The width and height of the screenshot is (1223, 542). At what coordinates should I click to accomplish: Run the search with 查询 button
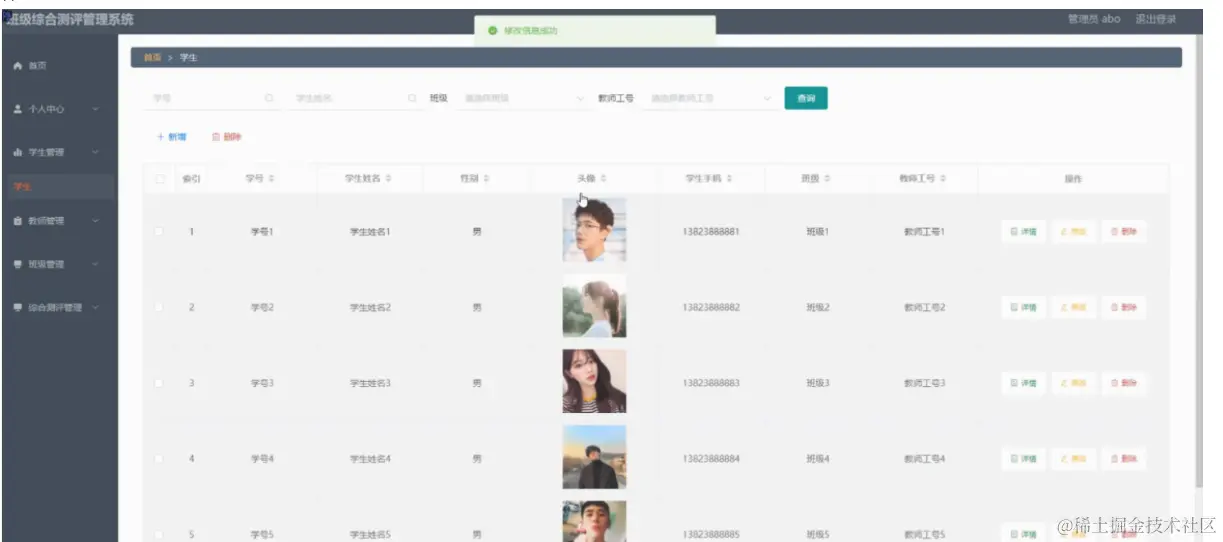point(805,98)
